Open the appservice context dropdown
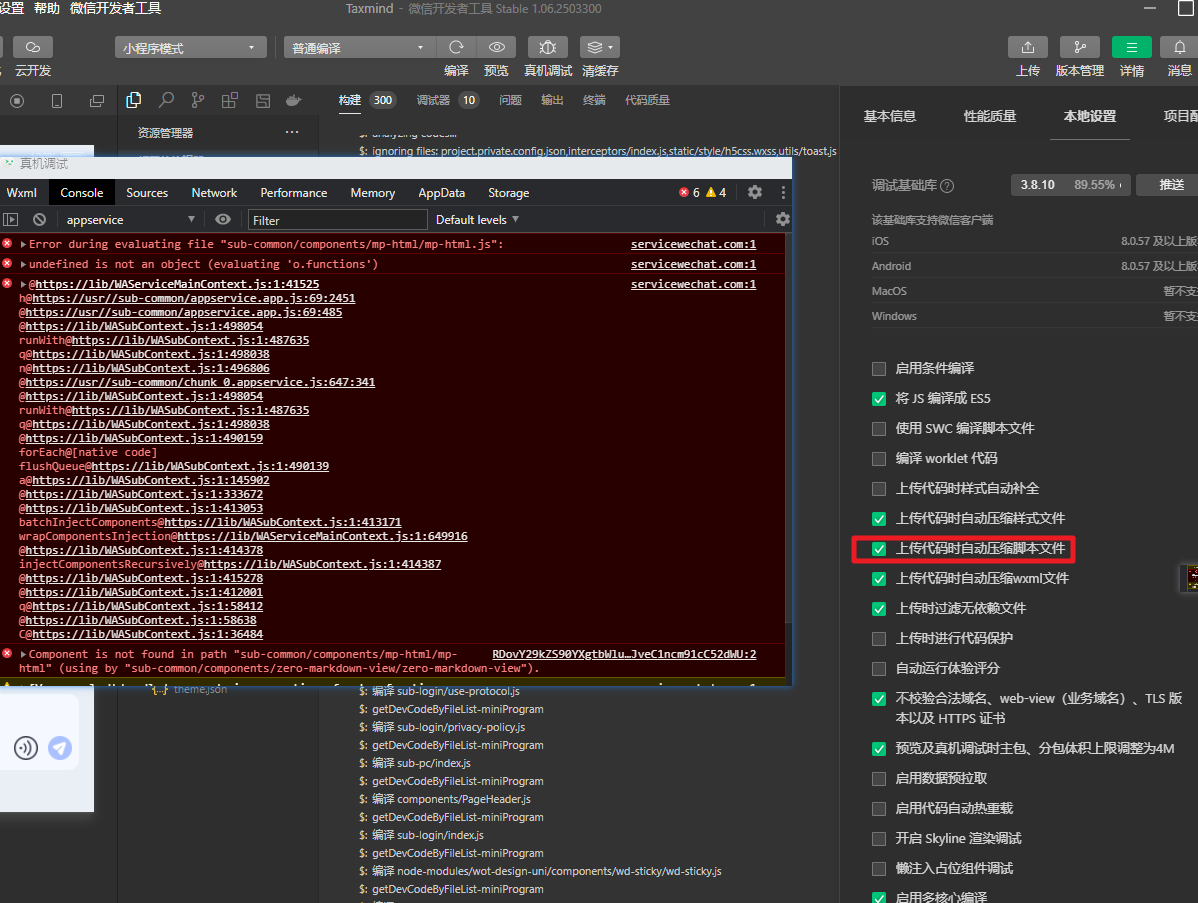 (x=130, y=219)
